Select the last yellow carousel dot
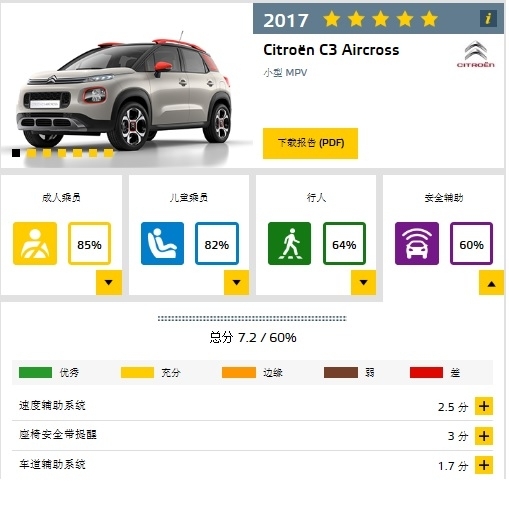The height and width of the screenshot is (510, 509). pos(109,154)
